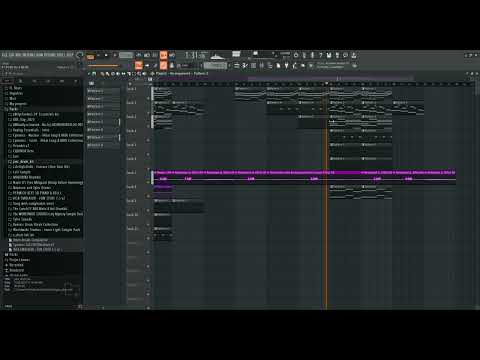
Task: Mute Track 9 using its dot toggle
Action: [x=148, y=210]
